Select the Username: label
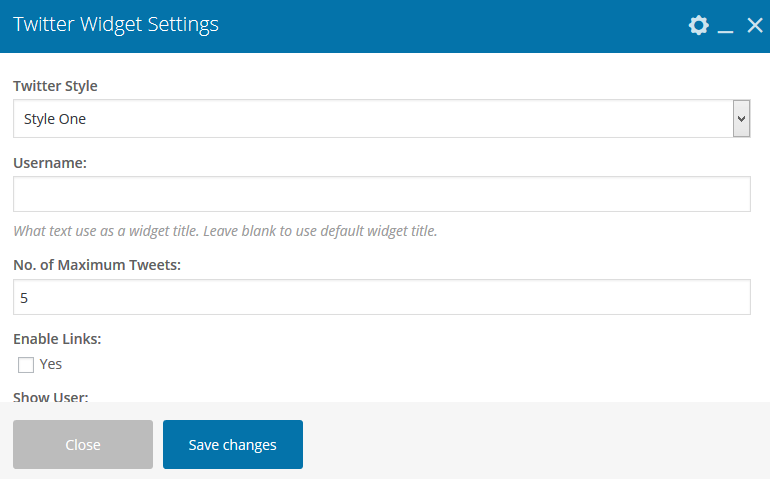Image resolution: width=770 pixels, height=479 pixels. click(x=50, y=161)
